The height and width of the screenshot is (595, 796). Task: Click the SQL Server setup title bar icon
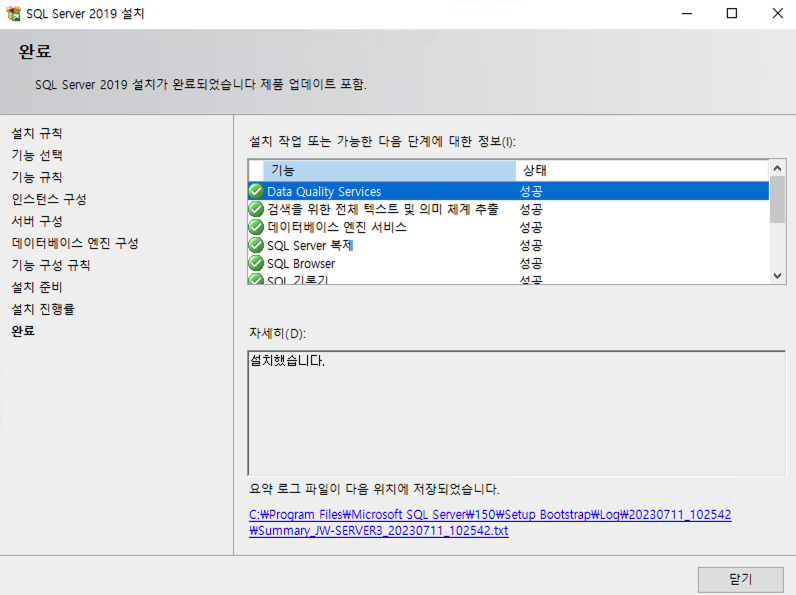(x=13, y=13)
